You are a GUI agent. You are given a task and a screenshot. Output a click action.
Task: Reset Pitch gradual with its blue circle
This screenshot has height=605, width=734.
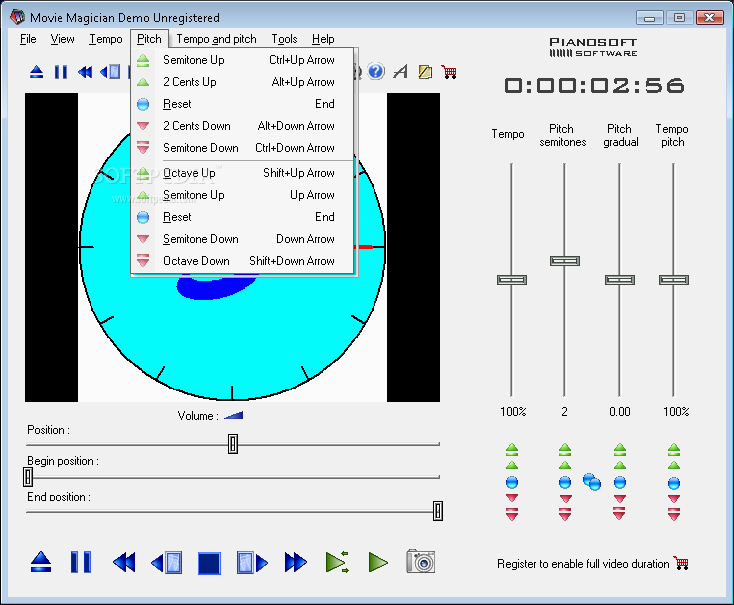pyautogui.click(x=620, y=482)
